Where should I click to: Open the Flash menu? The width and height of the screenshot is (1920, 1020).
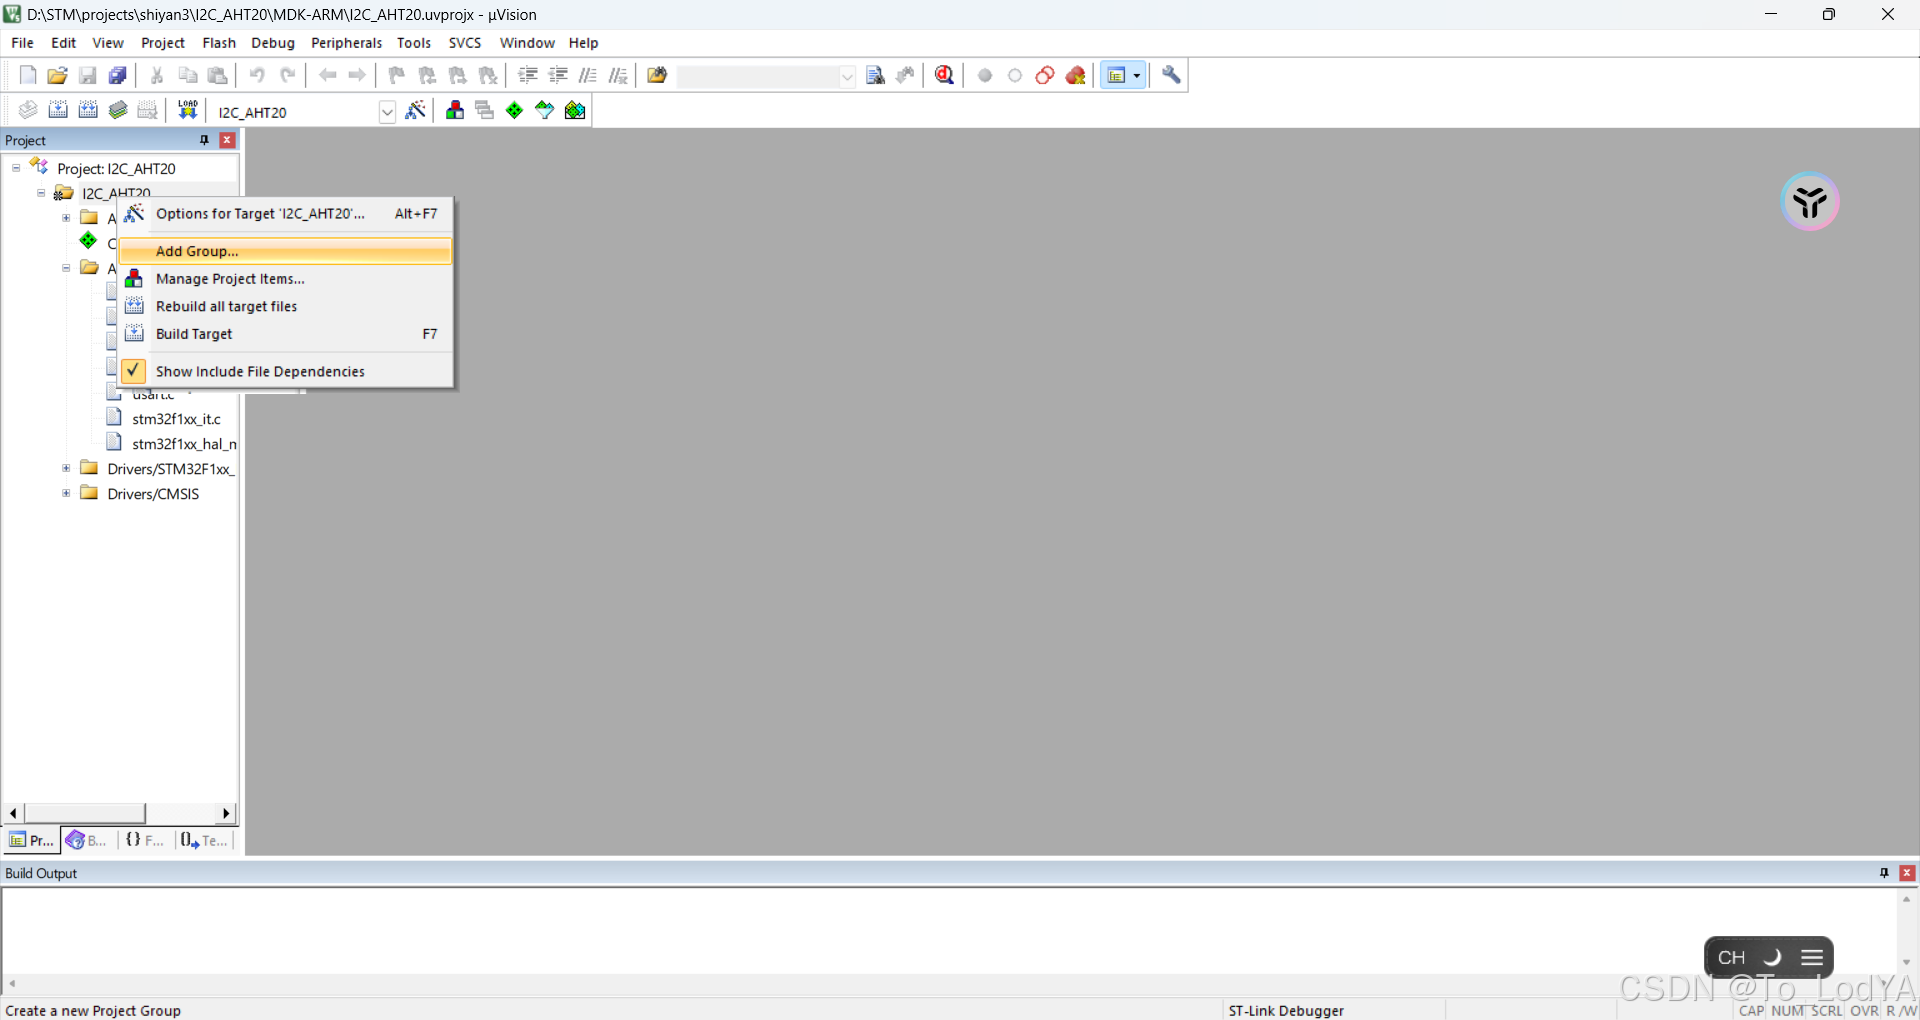click(219, 43)
